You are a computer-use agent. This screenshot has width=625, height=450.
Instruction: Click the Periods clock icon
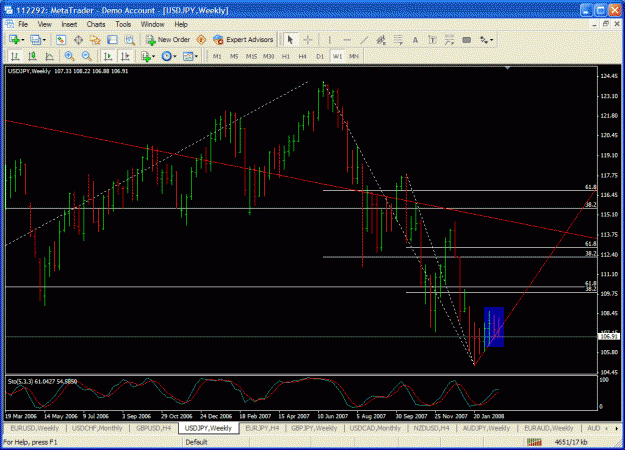pyautogui.click(x=167, y=57)
